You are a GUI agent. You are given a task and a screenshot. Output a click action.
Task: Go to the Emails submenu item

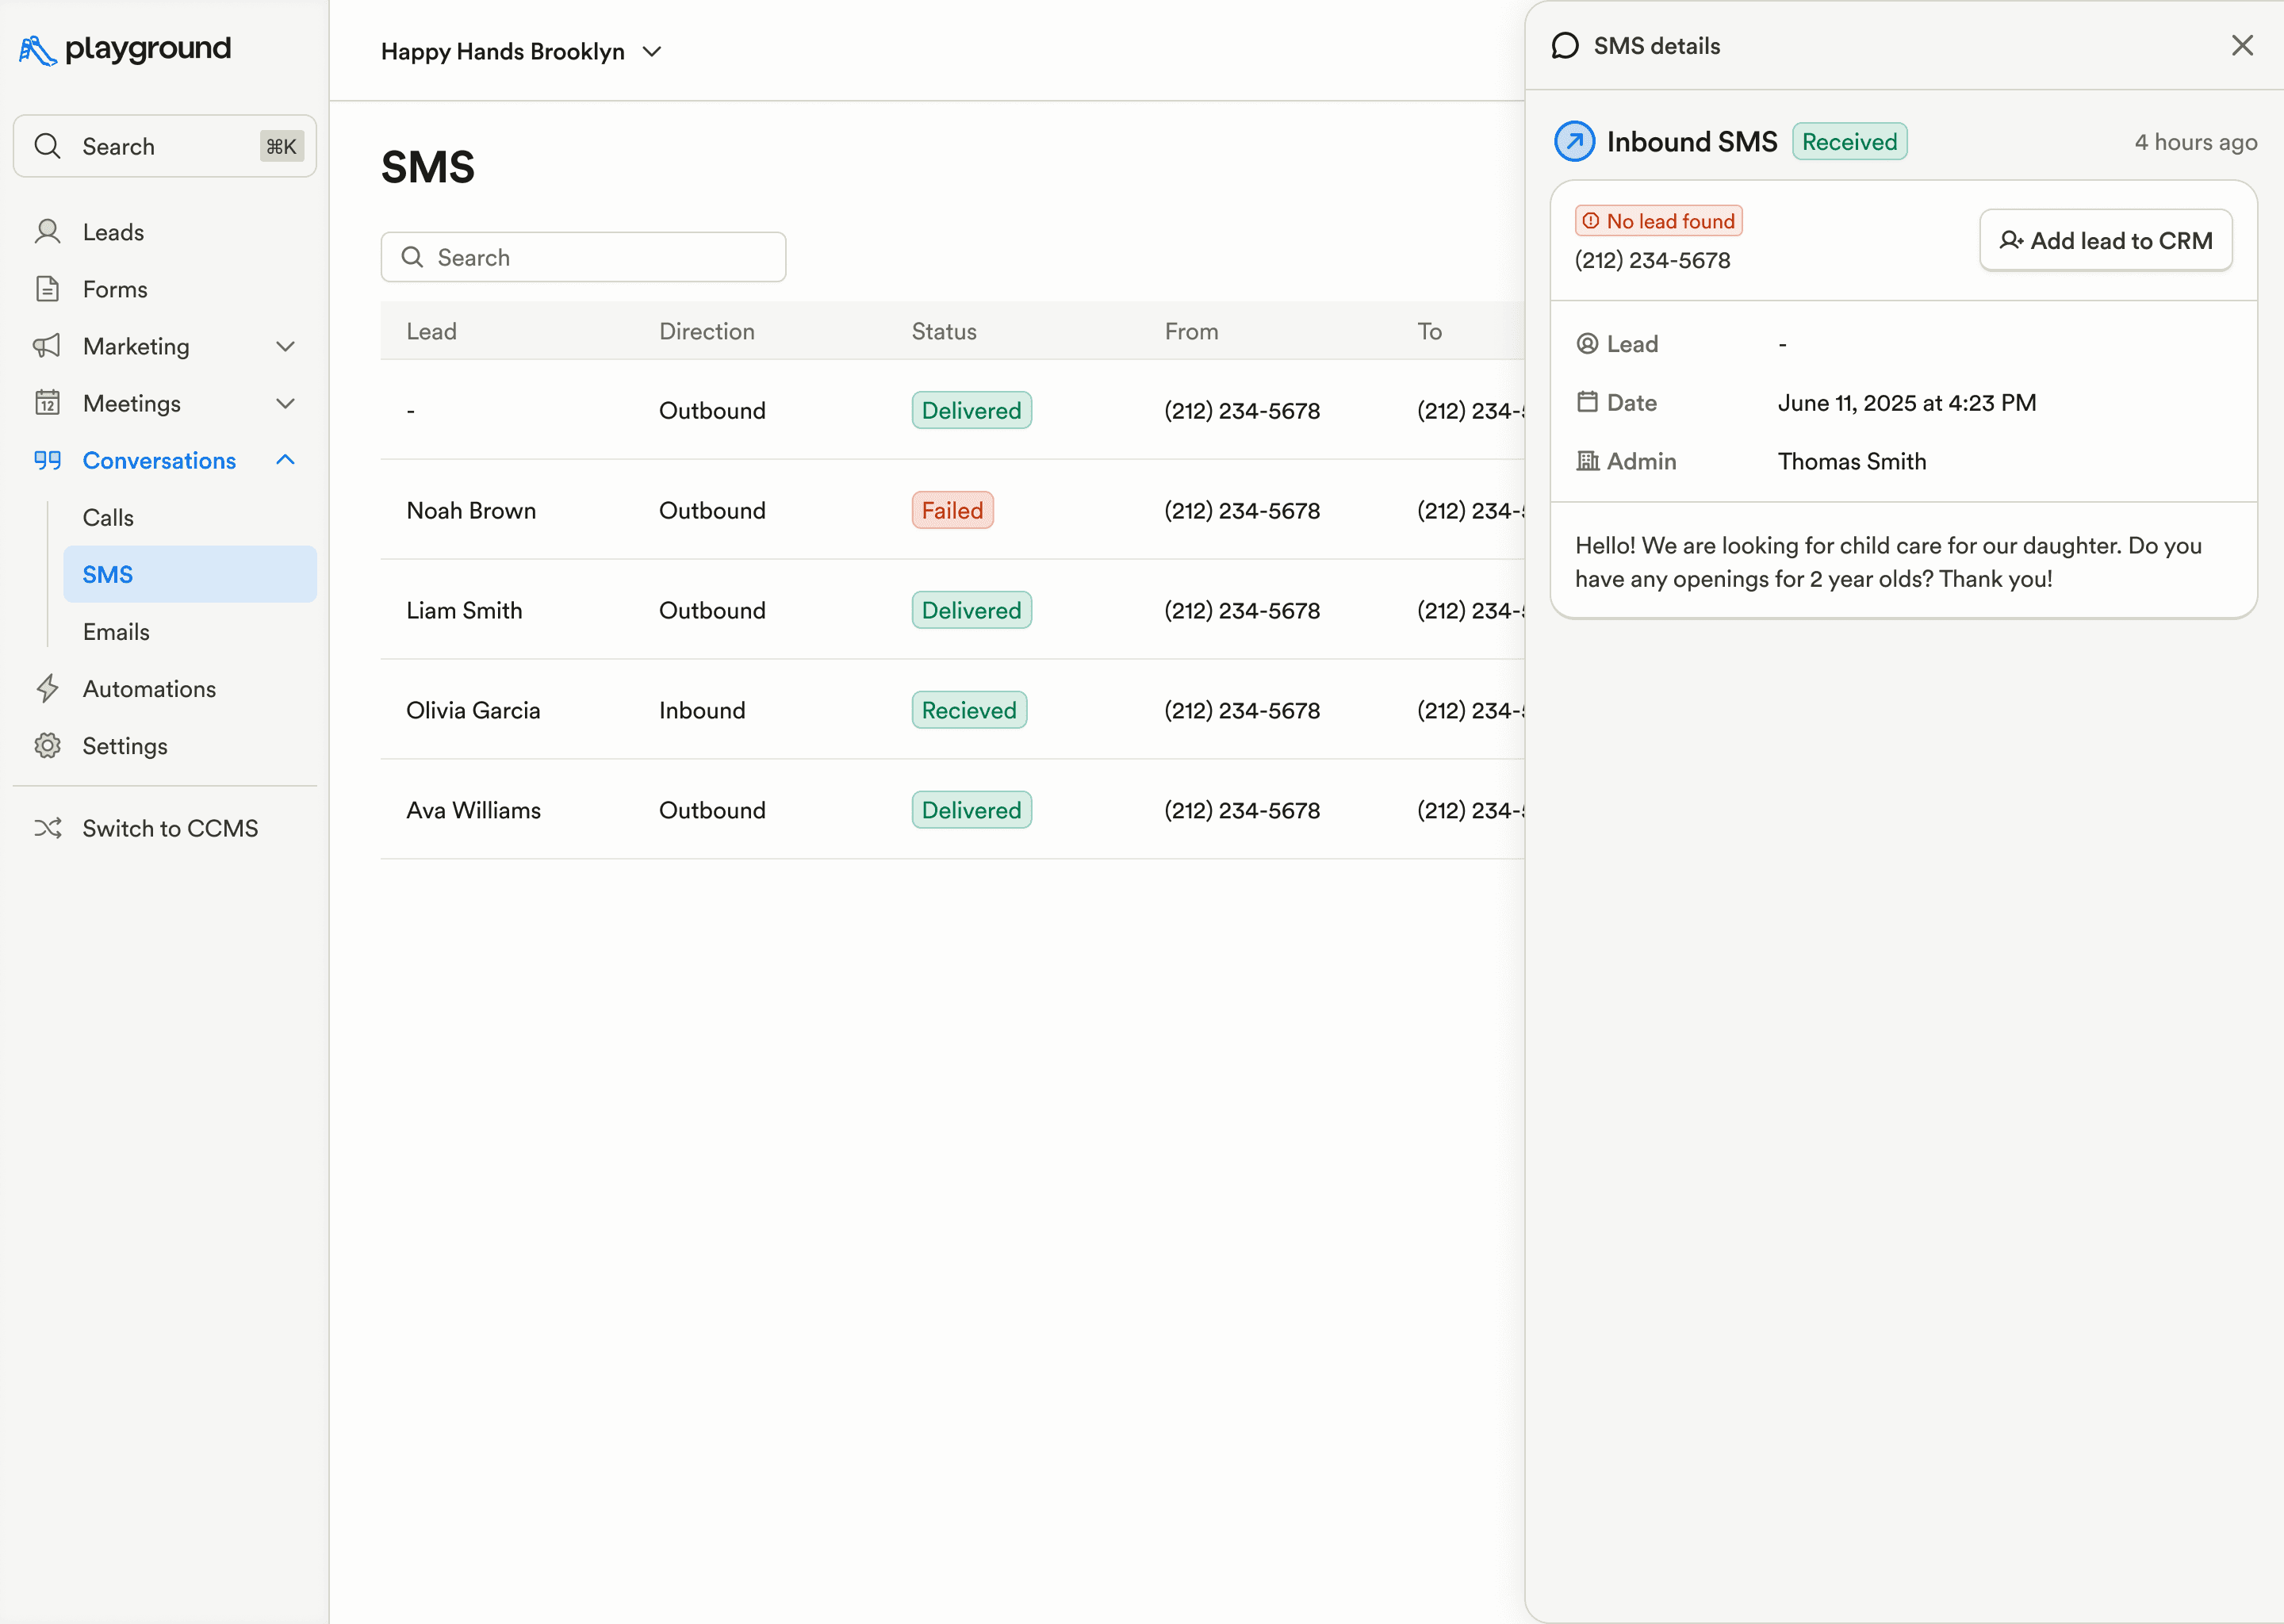116,632
